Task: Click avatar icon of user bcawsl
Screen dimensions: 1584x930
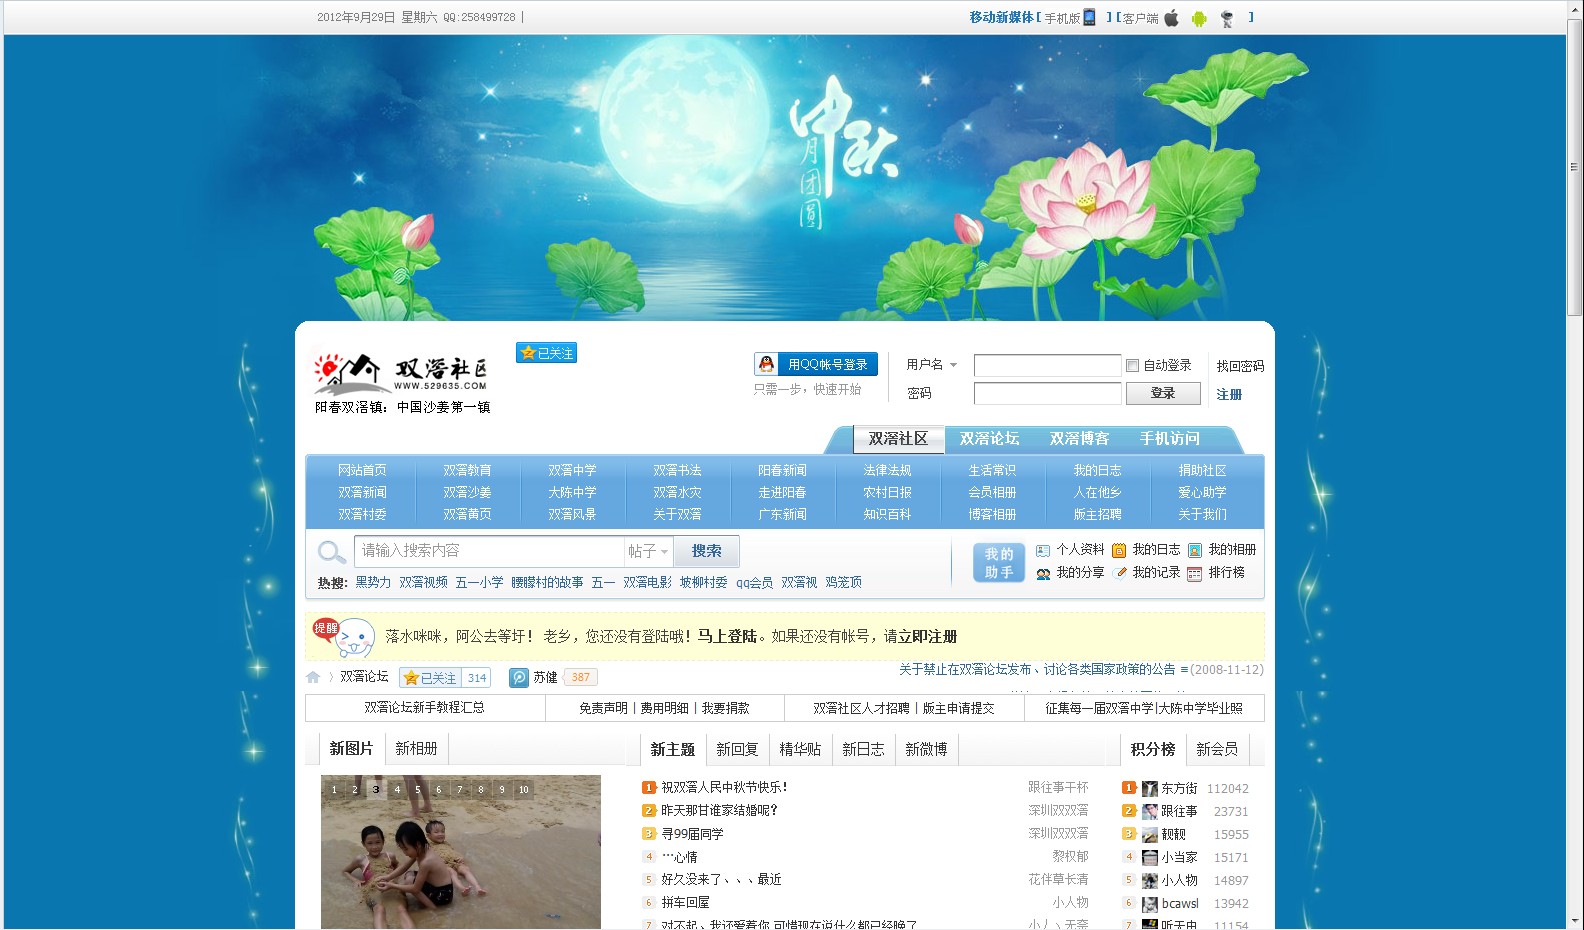Action: [1150, 904]
